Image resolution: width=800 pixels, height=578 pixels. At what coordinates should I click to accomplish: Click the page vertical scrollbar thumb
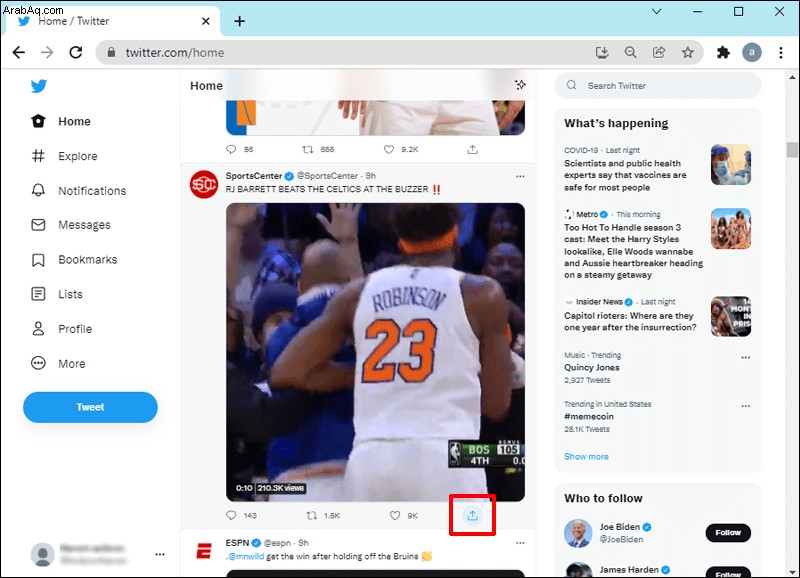[x=792, y=149]
